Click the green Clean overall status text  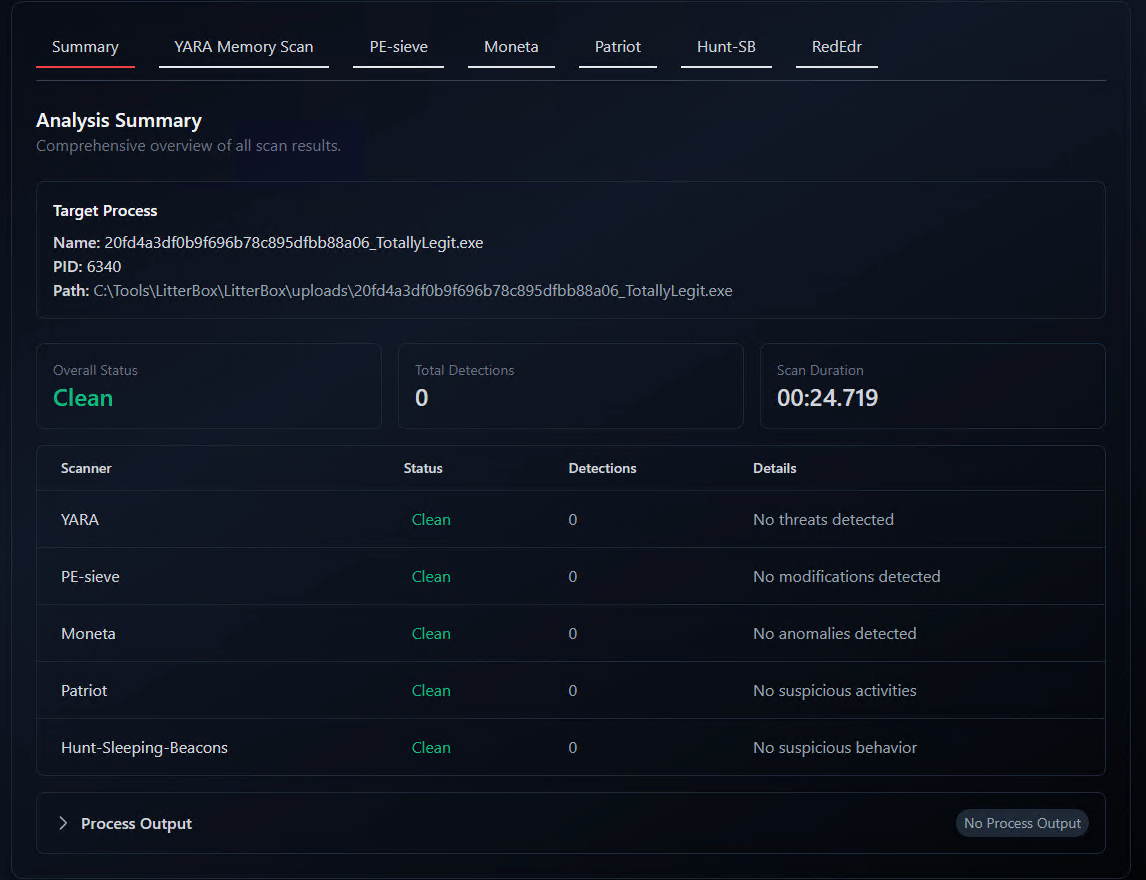click(x=83, y=398)
